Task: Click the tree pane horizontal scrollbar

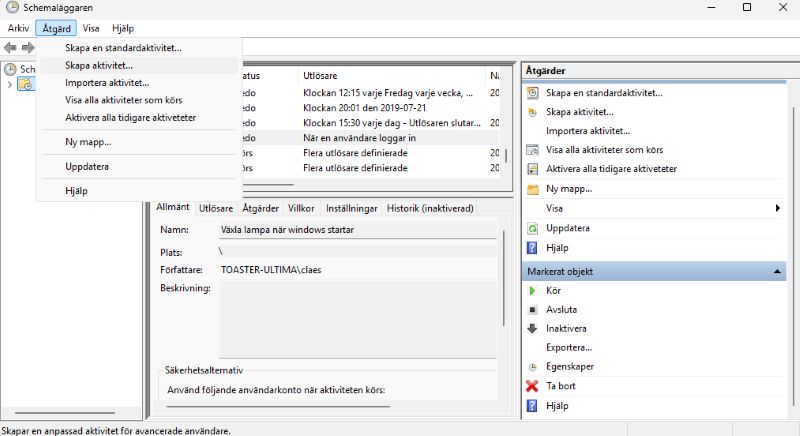Action: coord(65,413)
